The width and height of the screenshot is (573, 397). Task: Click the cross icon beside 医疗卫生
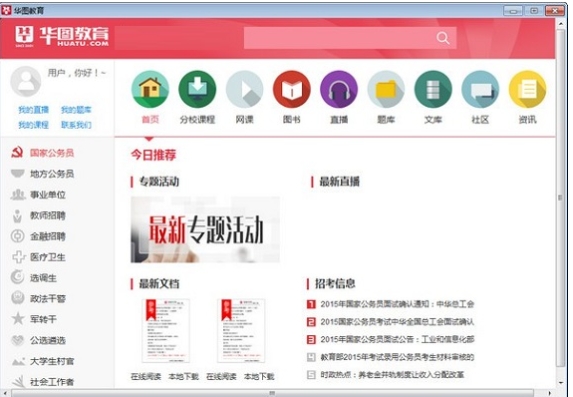pos(18,257)
